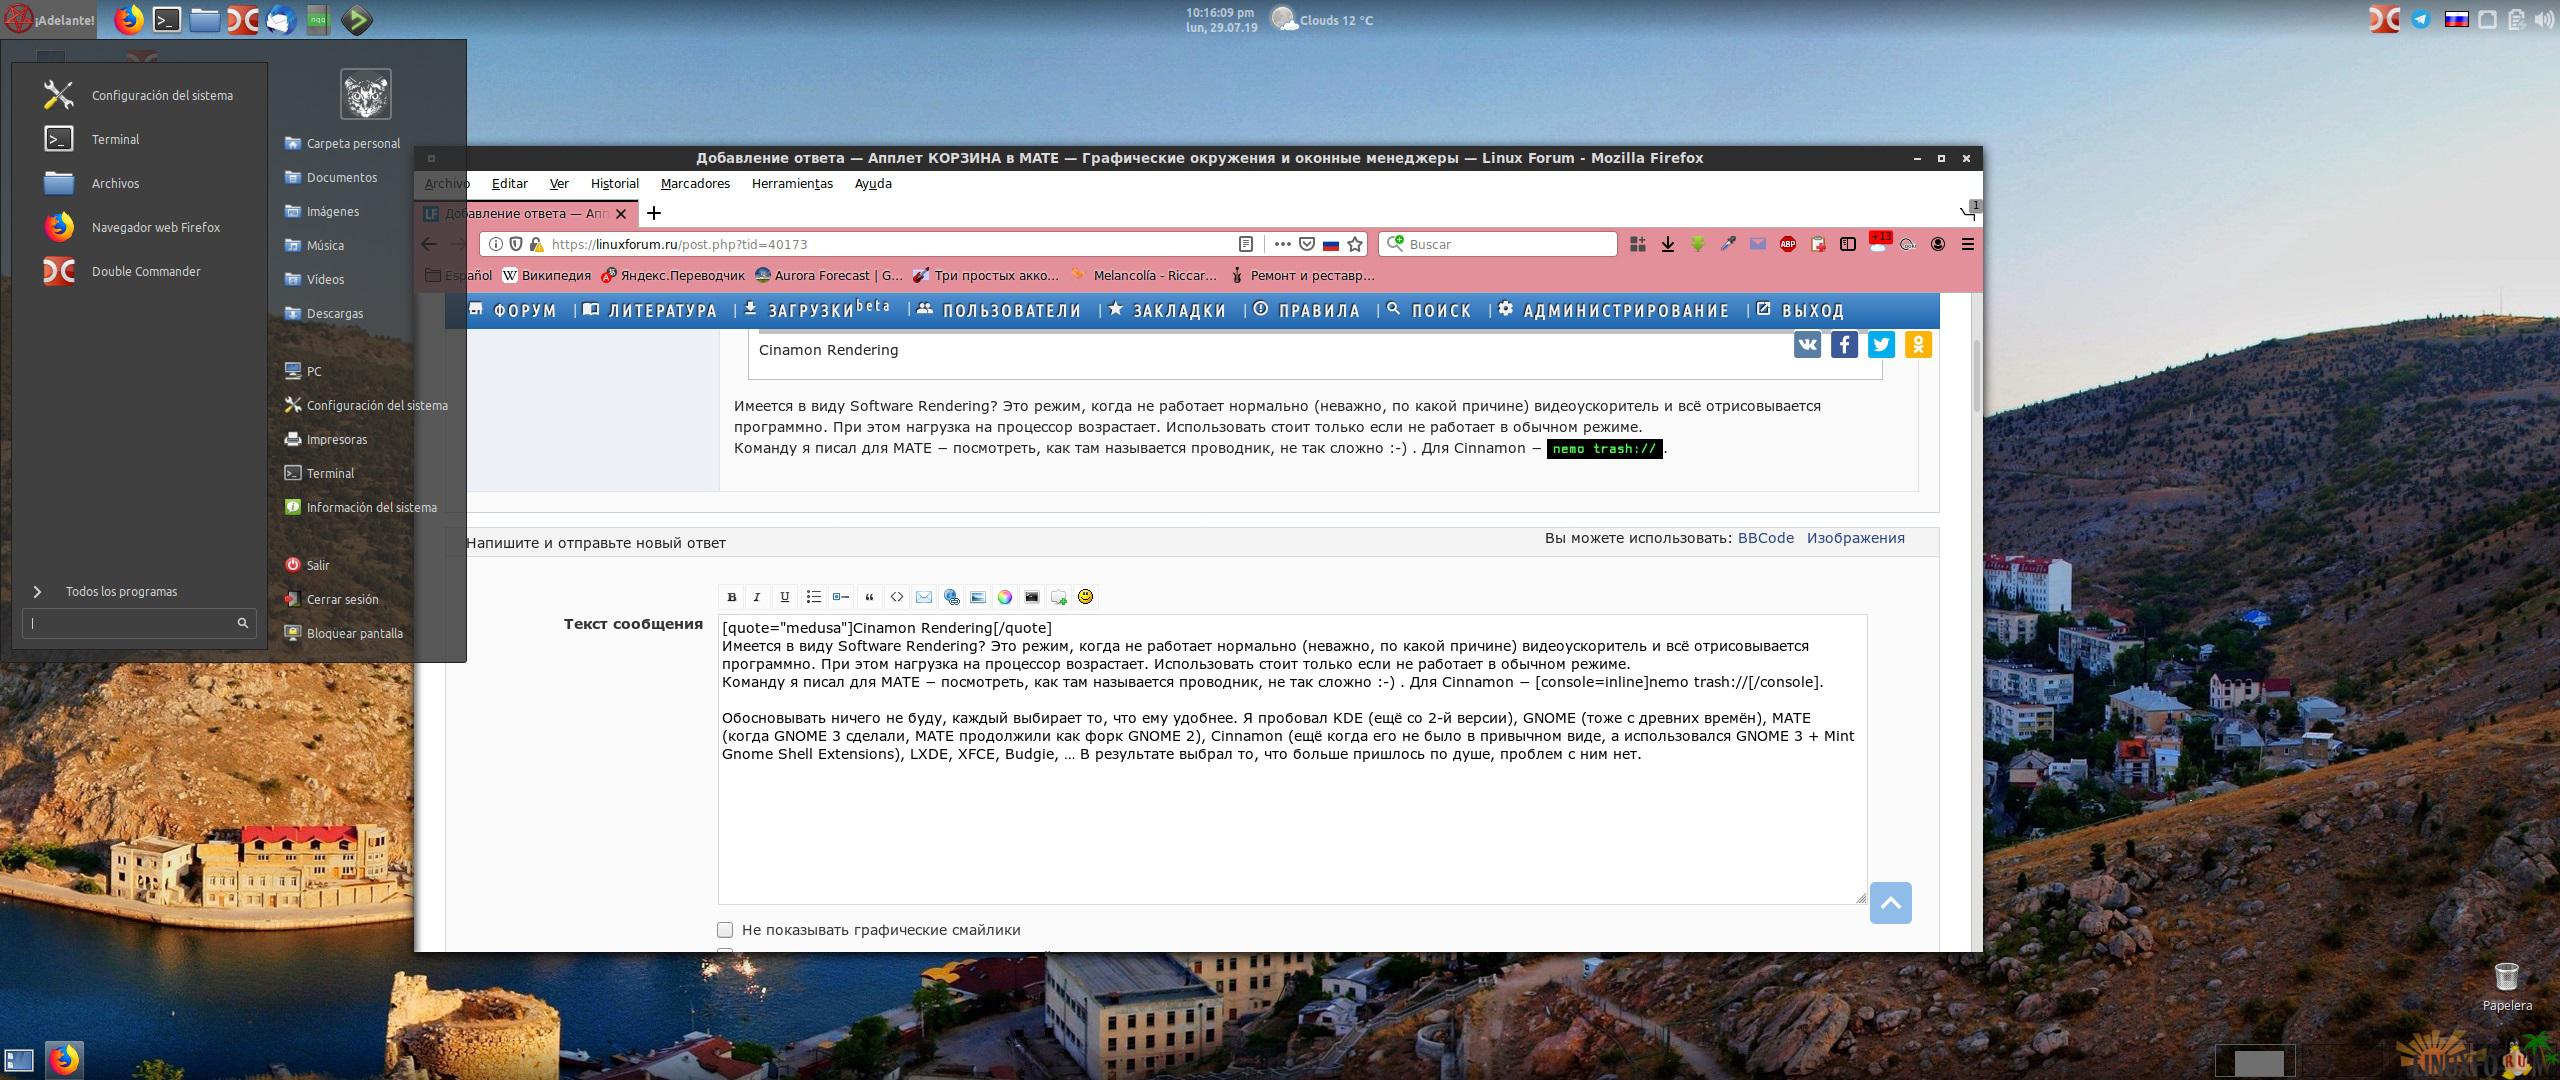Viewport: 2560px width, 1080px height.
Task: Toggle the no graphic smileys checkbox
Action: [x=725, y=930]
